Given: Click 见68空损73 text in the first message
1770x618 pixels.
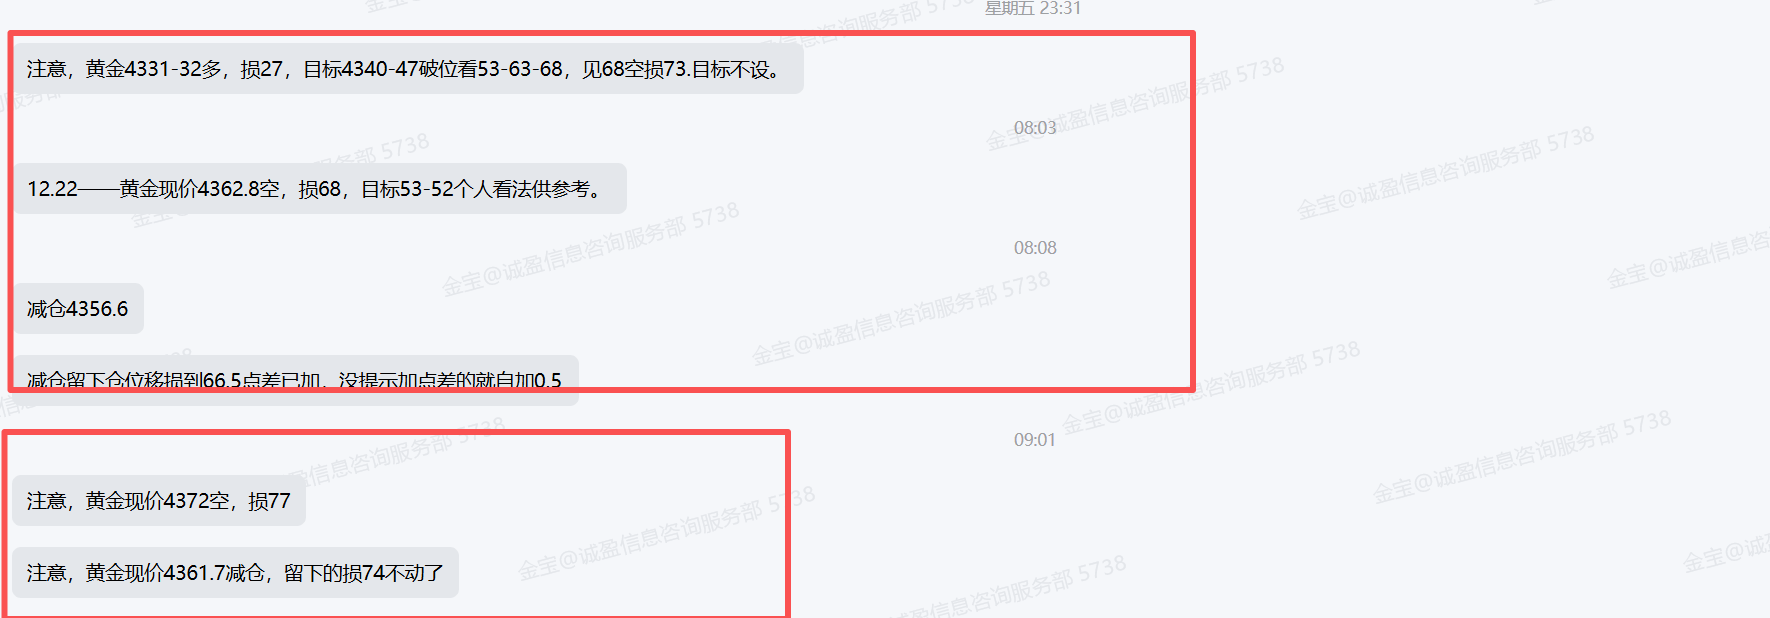Looking at the screenshot, I should pyautogui.click(x=634, y=69).
